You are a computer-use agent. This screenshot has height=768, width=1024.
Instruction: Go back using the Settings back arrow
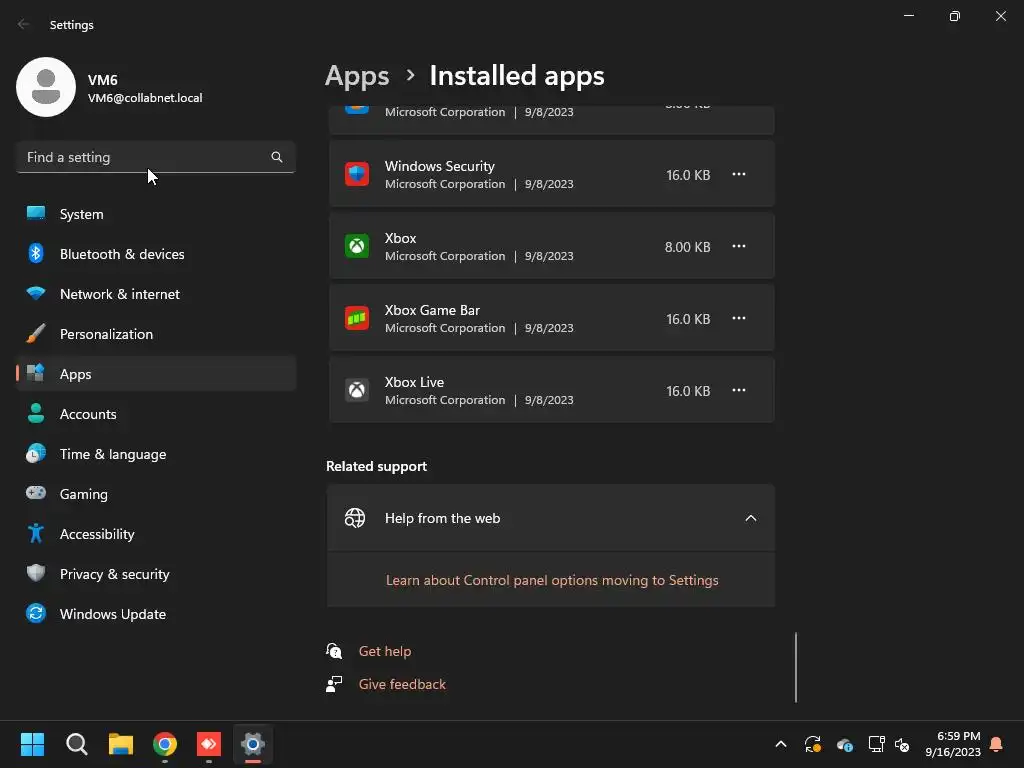pyautogui.click(x=24, y=24)
